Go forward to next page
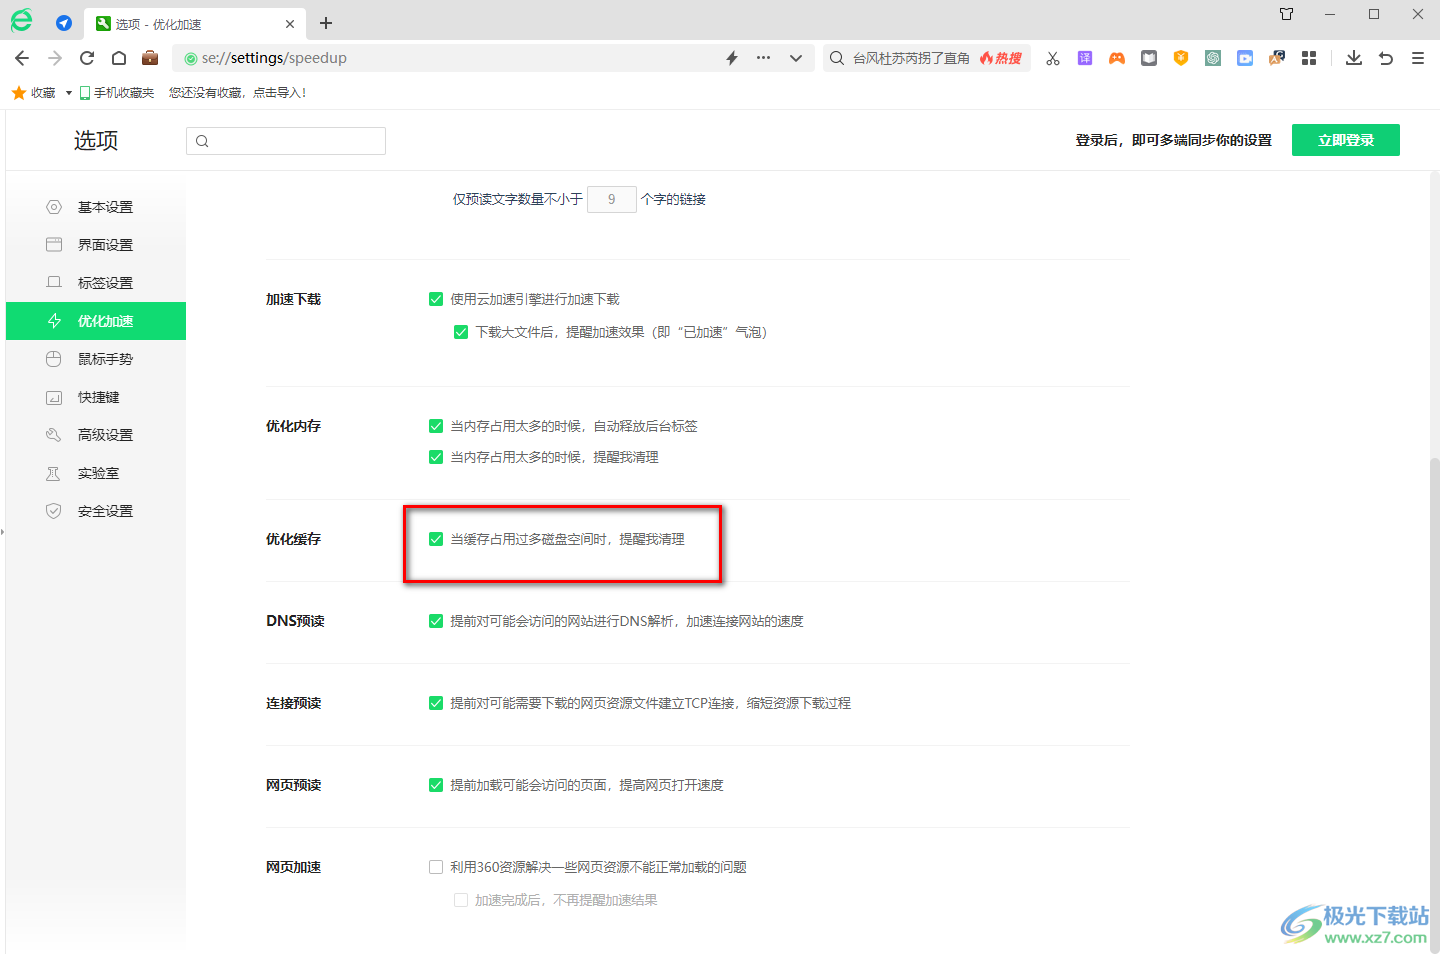 point(55,58)
